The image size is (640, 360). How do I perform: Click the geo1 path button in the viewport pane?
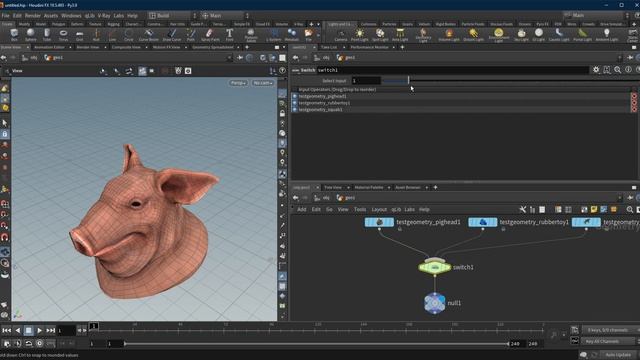pos(54,58)
